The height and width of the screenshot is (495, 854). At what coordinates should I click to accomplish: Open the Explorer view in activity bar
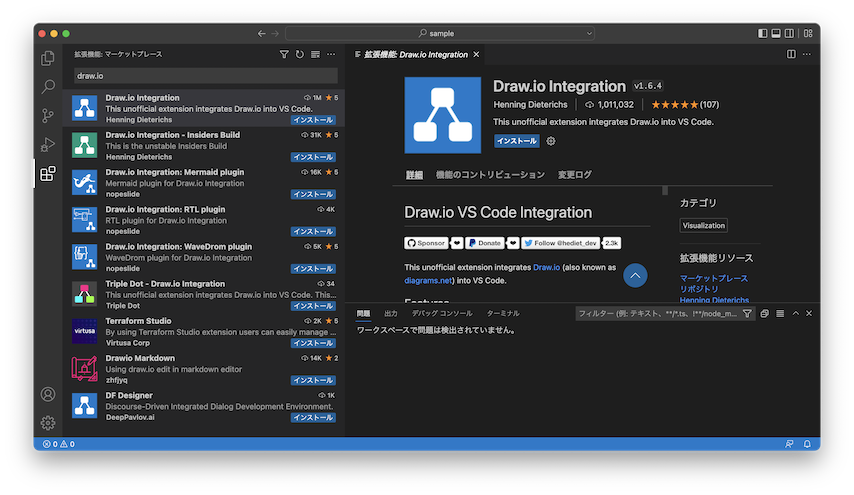pos(48,58)
